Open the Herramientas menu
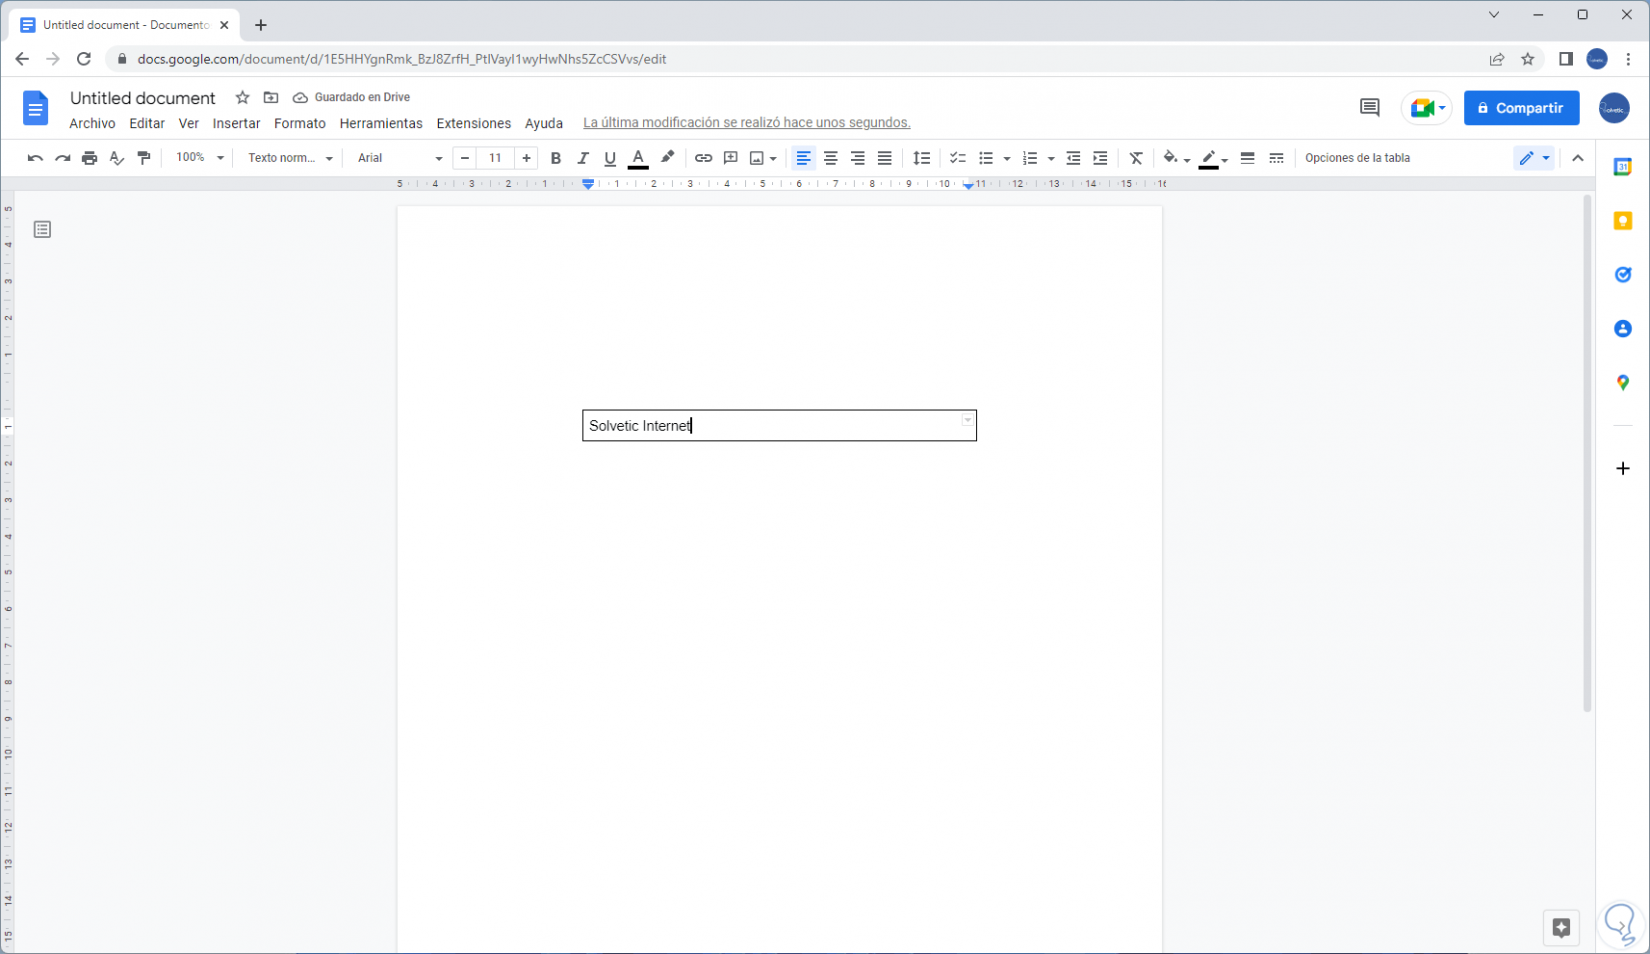Screen dimensions: 1650x954 pyautogui.click(x=381, y=123)
